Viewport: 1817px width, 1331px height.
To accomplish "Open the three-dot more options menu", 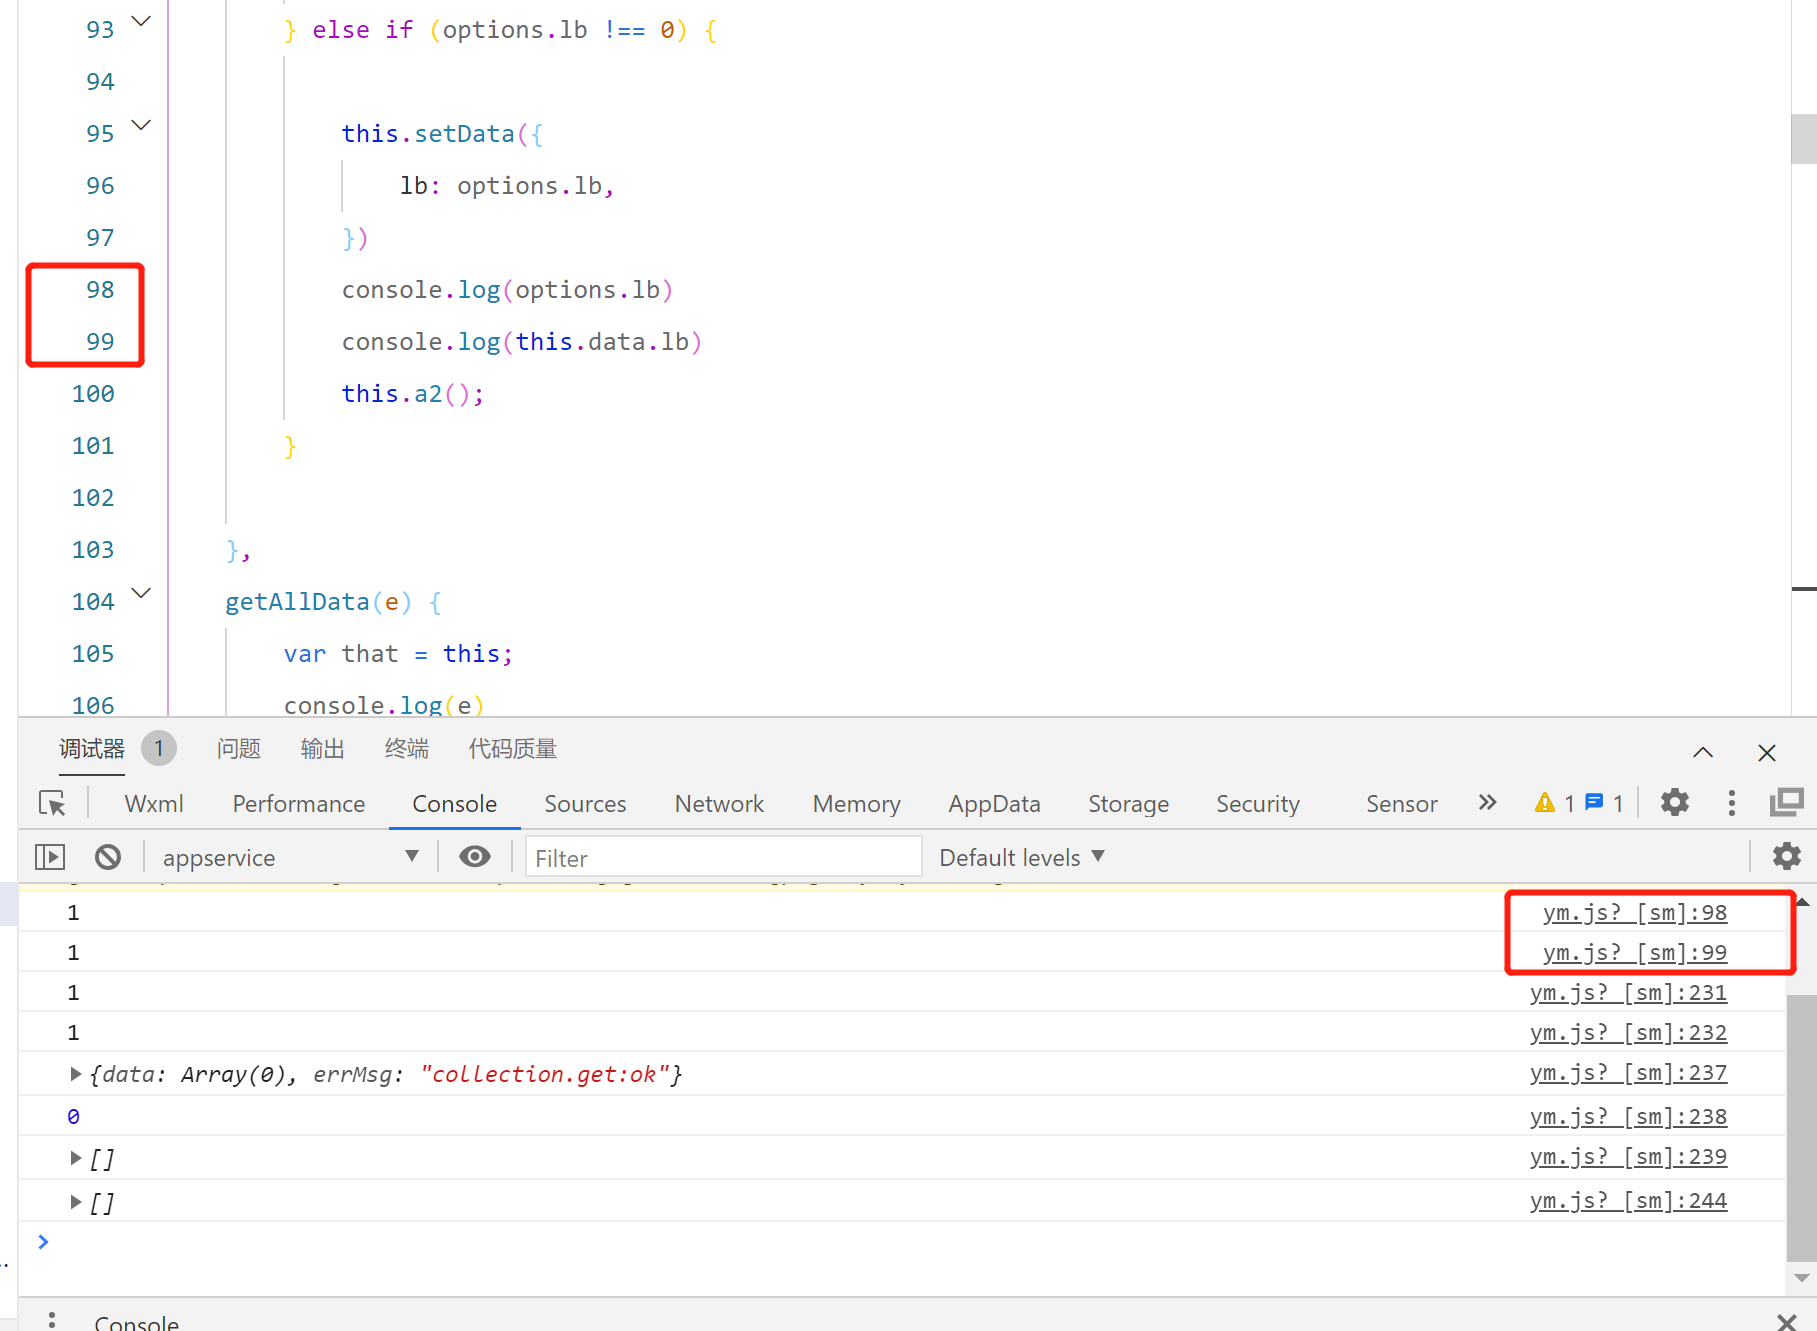I will point(1732,803).
